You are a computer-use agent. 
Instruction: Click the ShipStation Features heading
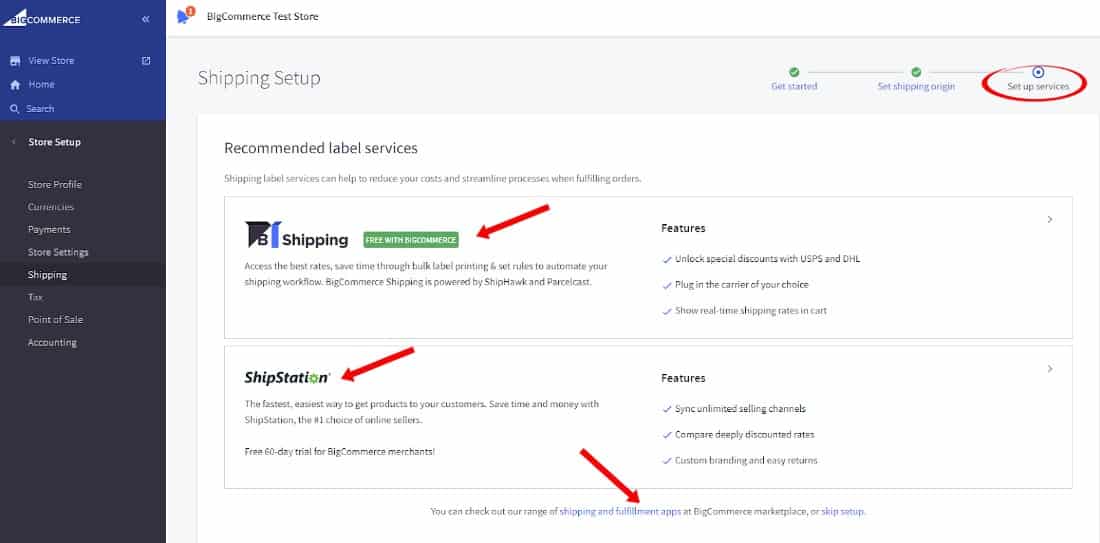683,378
